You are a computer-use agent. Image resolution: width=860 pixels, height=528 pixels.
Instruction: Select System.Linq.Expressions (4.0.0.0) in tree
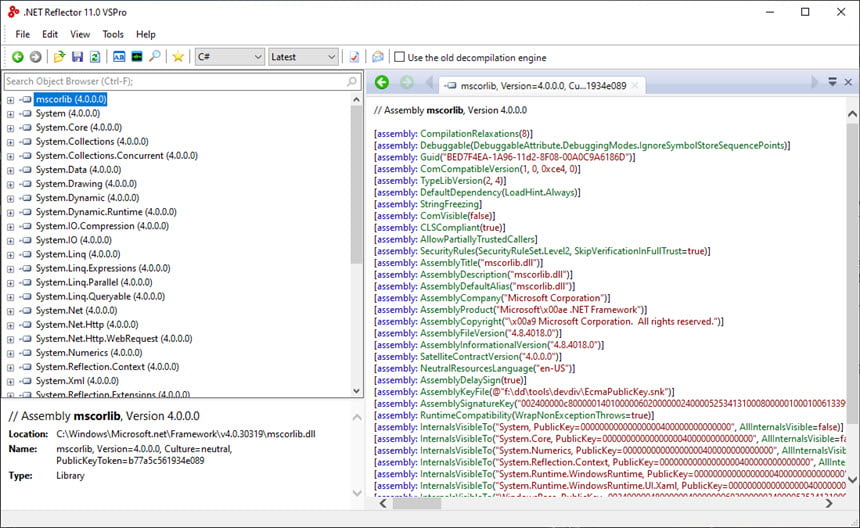103,268
